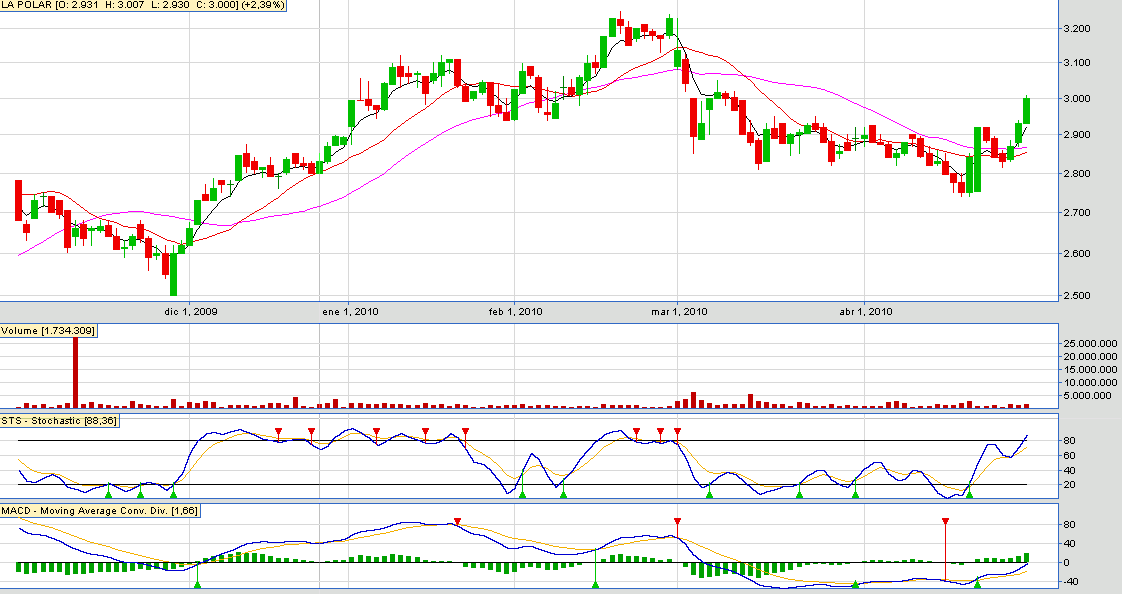The width and height of the screenshot is (1122, 594).
Task: Click the last red Stochastic sell marker
Action: (677, 432)
